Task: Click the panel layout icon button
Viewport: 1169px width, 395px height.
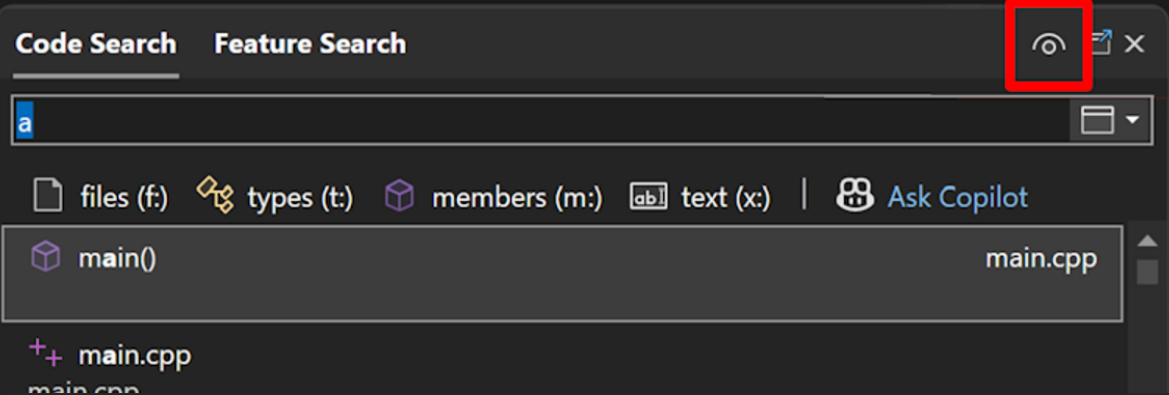Action: [x=1097, y=119]
